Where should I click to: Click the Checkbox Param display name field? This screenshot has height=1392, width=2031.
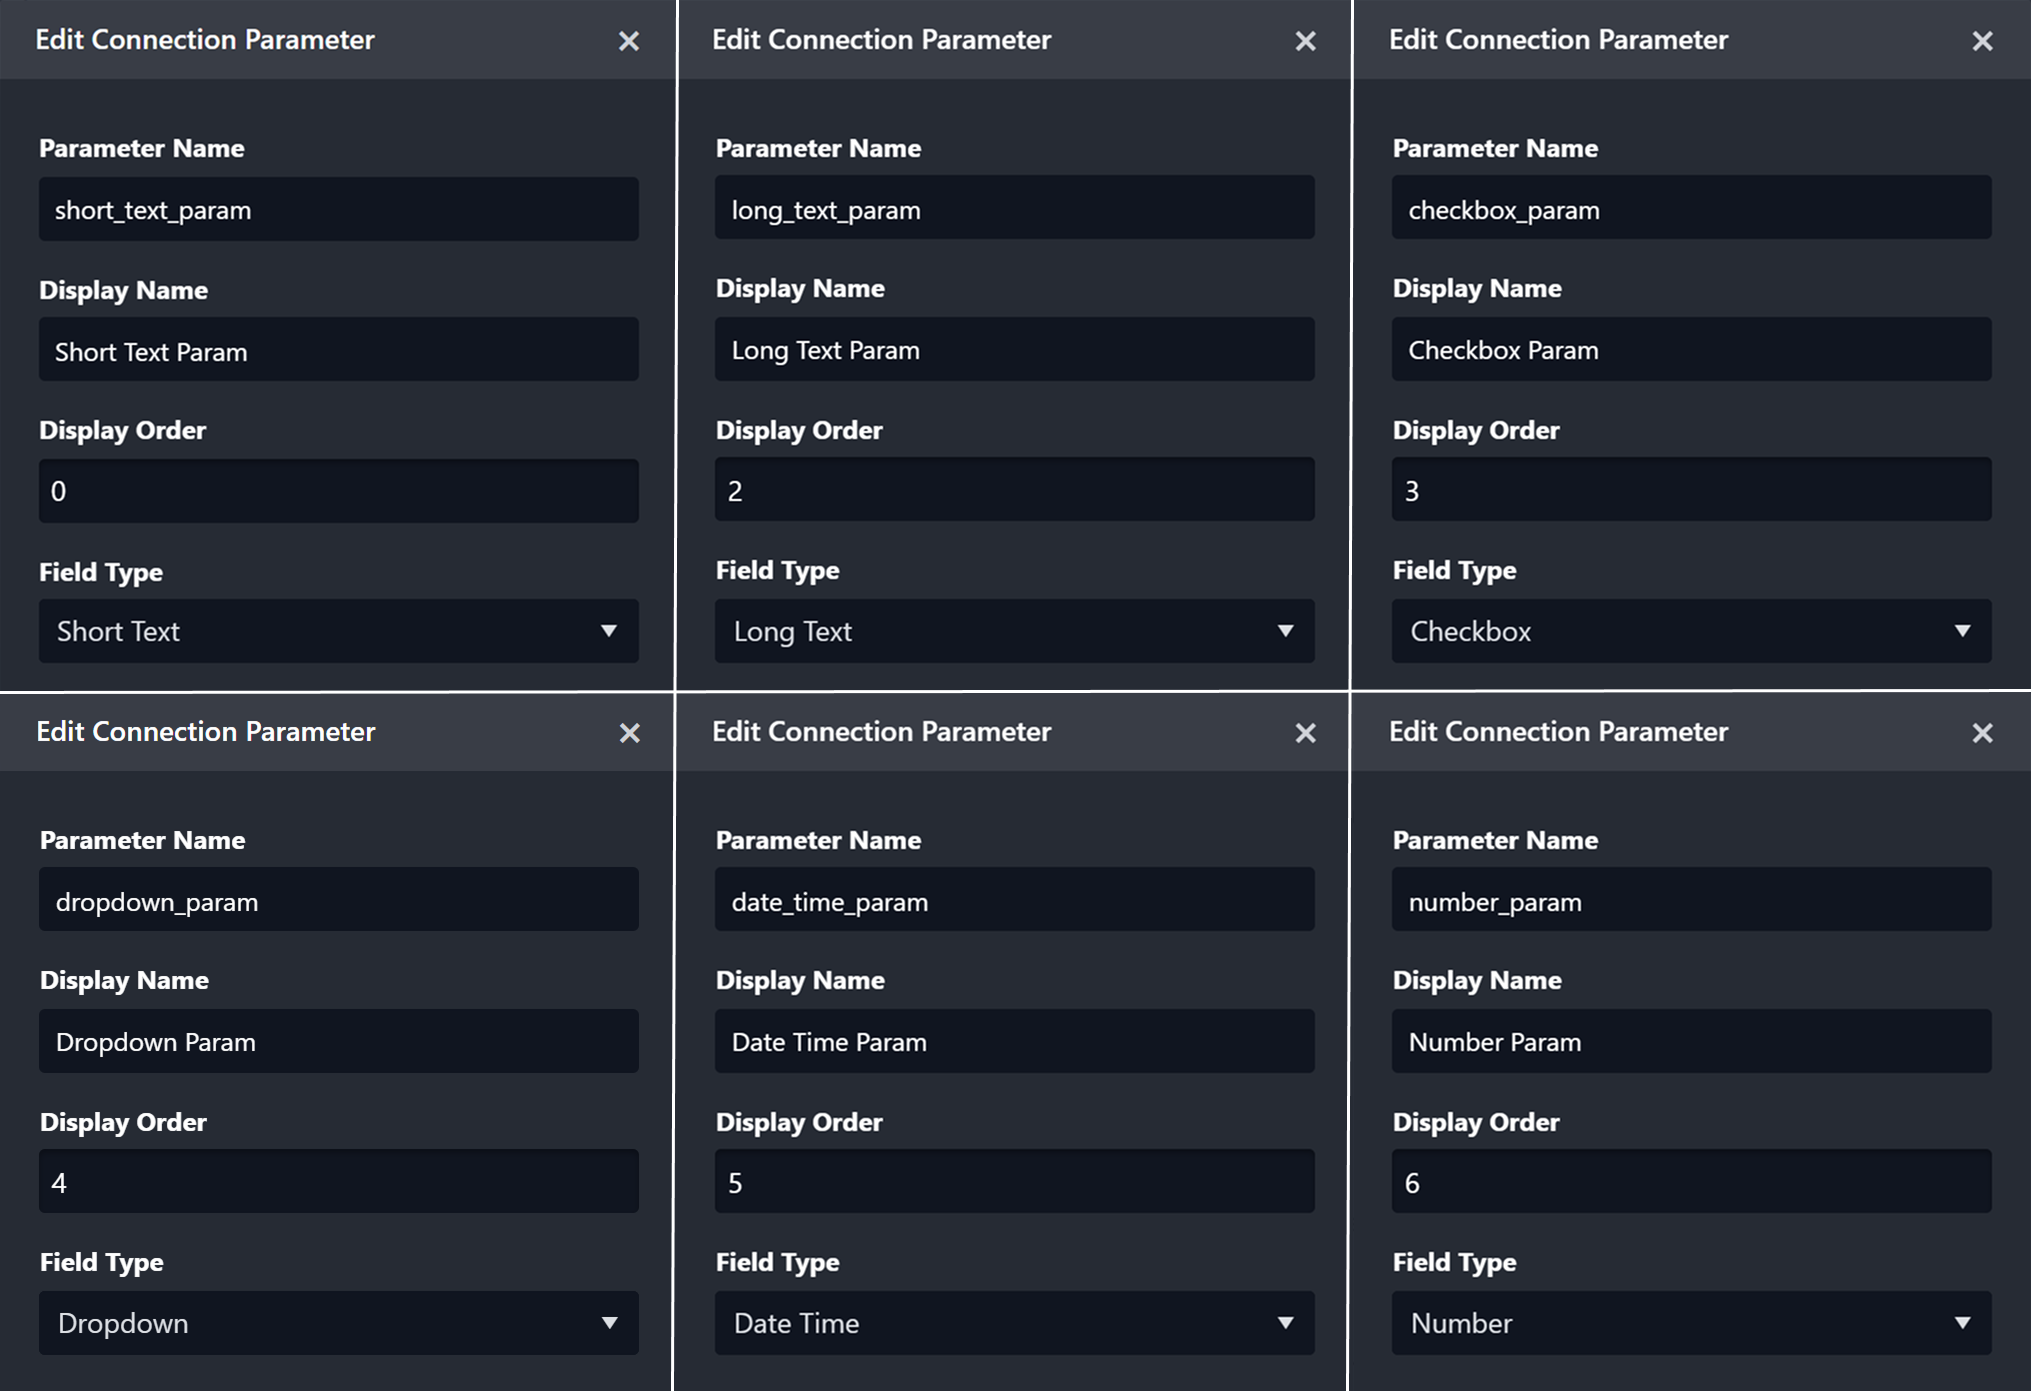pyautogui.click(x=1691, y=350)
